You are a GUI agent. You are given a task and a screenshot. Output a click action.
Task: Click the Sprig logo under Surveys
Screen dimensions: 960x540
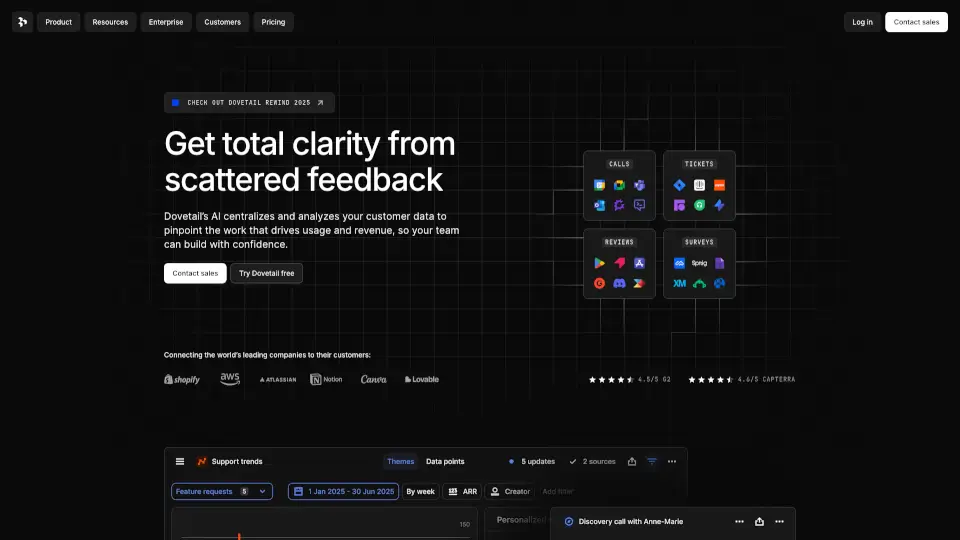(x=699, y=263)
